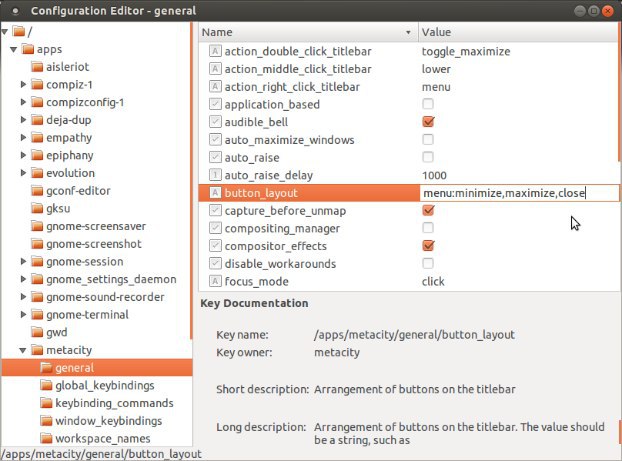Click the key list vertical scrollbar

tap(620, 92)
